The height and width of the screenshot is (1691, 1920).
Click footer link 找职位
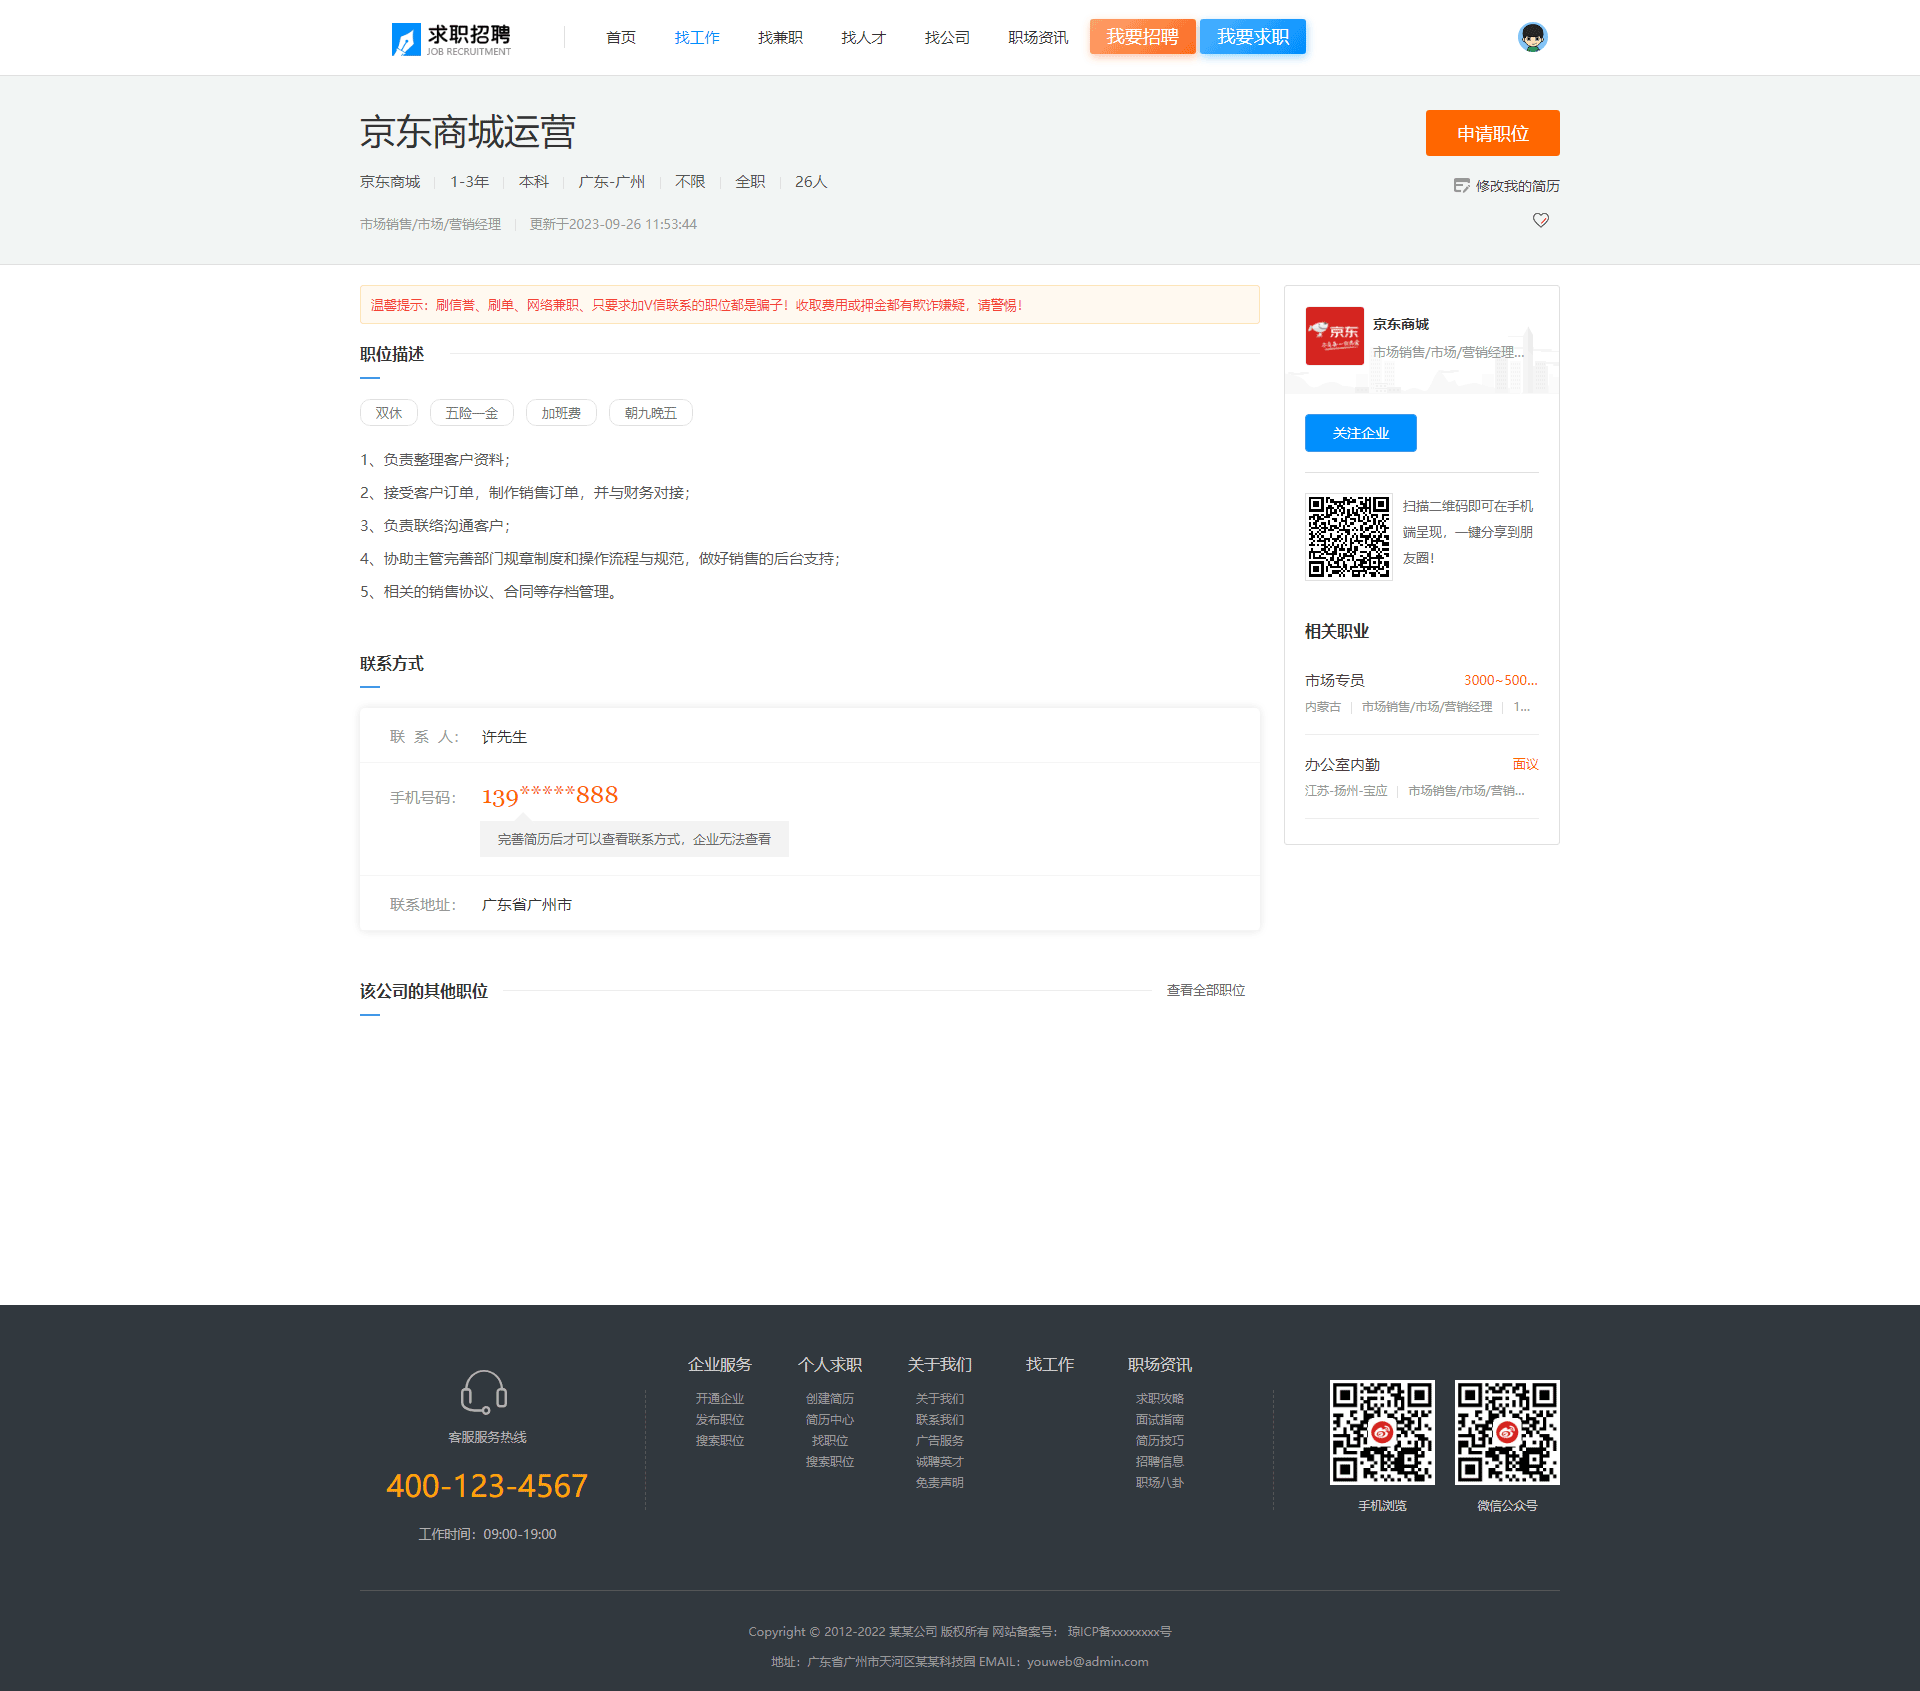click(830, 1441)
